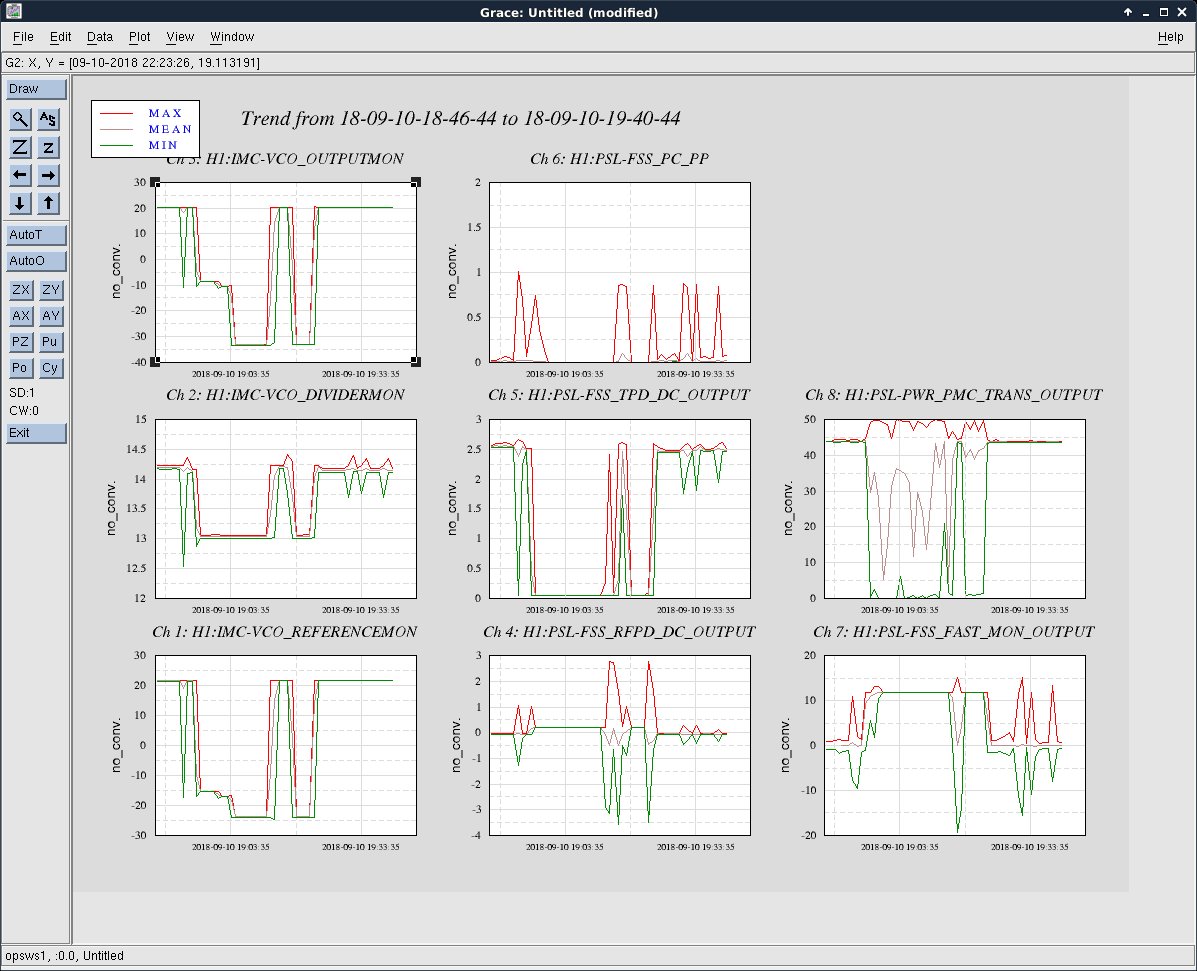Viewport: 1197px width, 971px height.
Task: Click the Ch 5 PSL-FSS_TPD_DC_OUTPUT graph
Action: [620, 508]
